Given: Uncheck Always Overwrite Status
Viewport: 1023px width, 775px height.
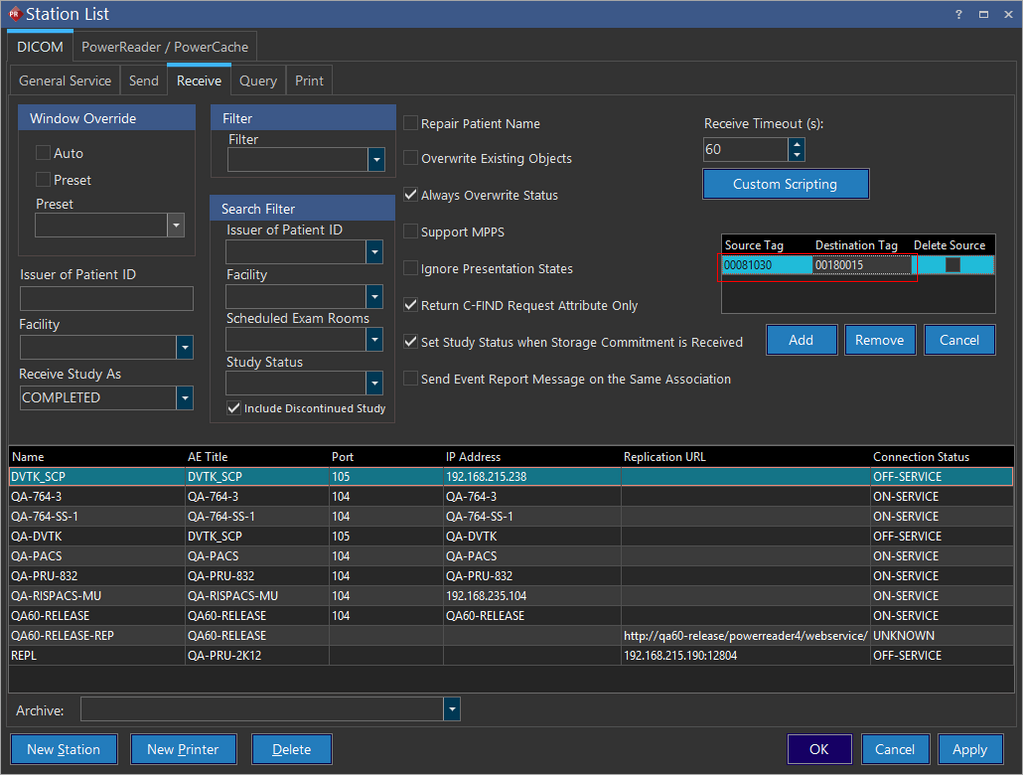Looking at the screenshot, I should click(x=411, y=195).
